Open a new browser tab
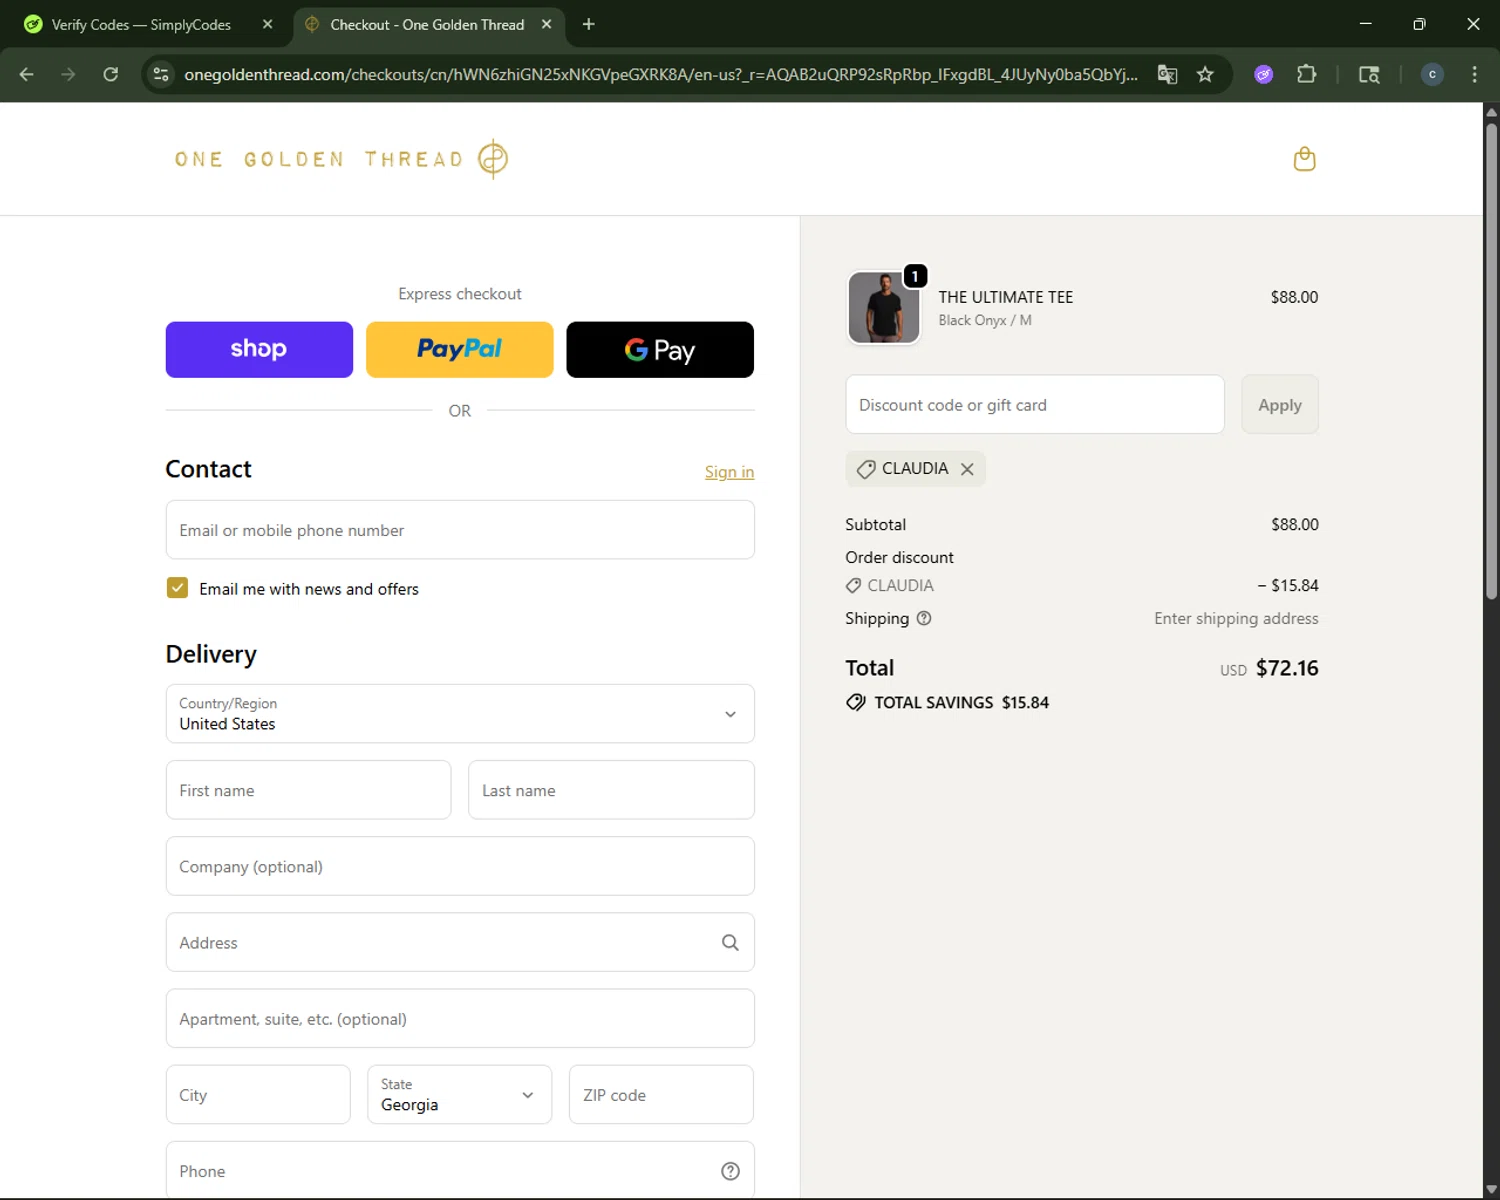This screenshot has height=1200, width=1500. click(x=589, y=24)
